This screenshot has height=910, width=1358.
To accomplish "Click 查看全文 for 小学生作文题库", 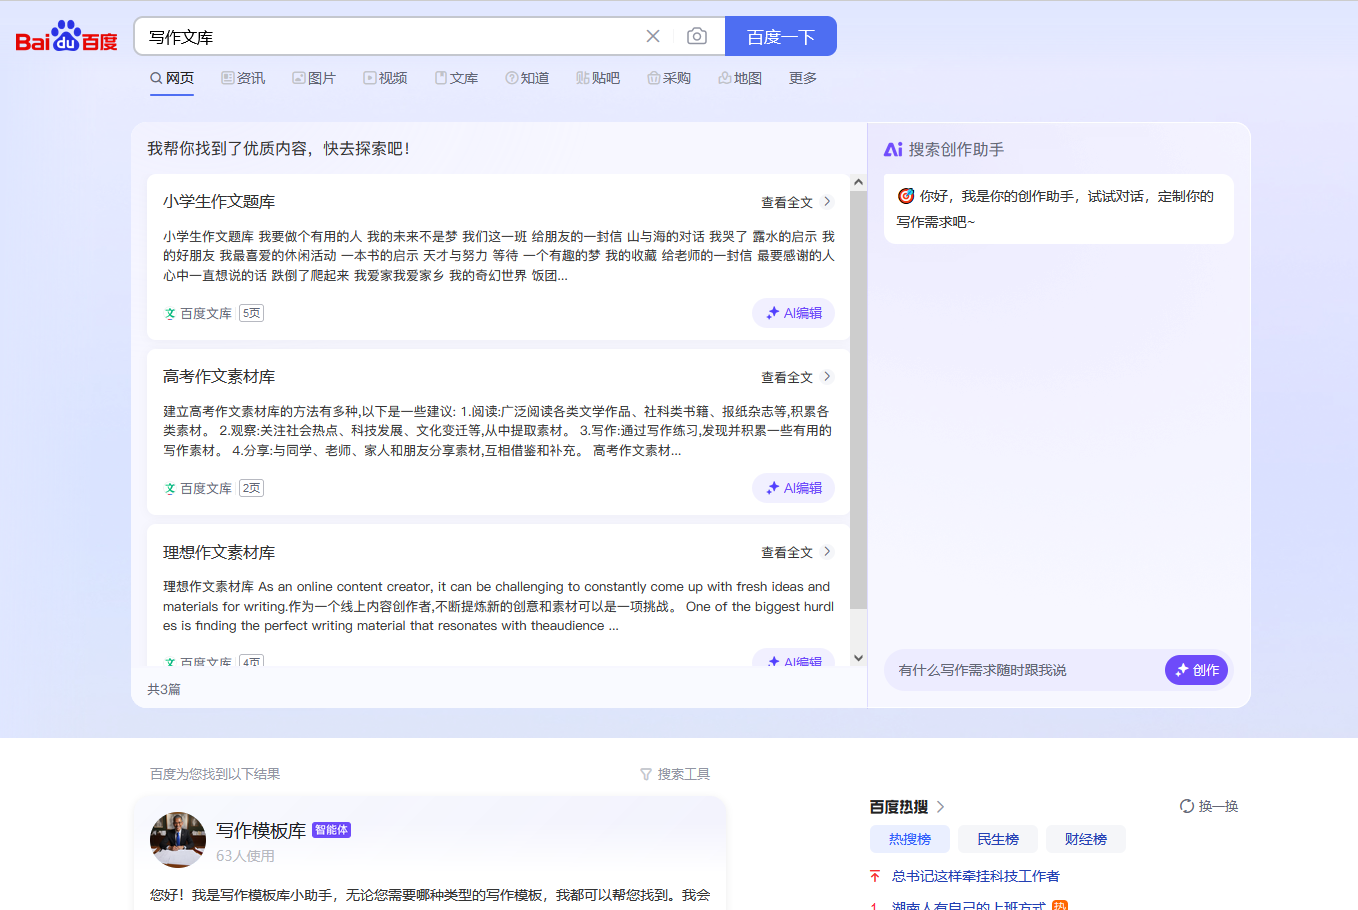I will pos(787,202).
